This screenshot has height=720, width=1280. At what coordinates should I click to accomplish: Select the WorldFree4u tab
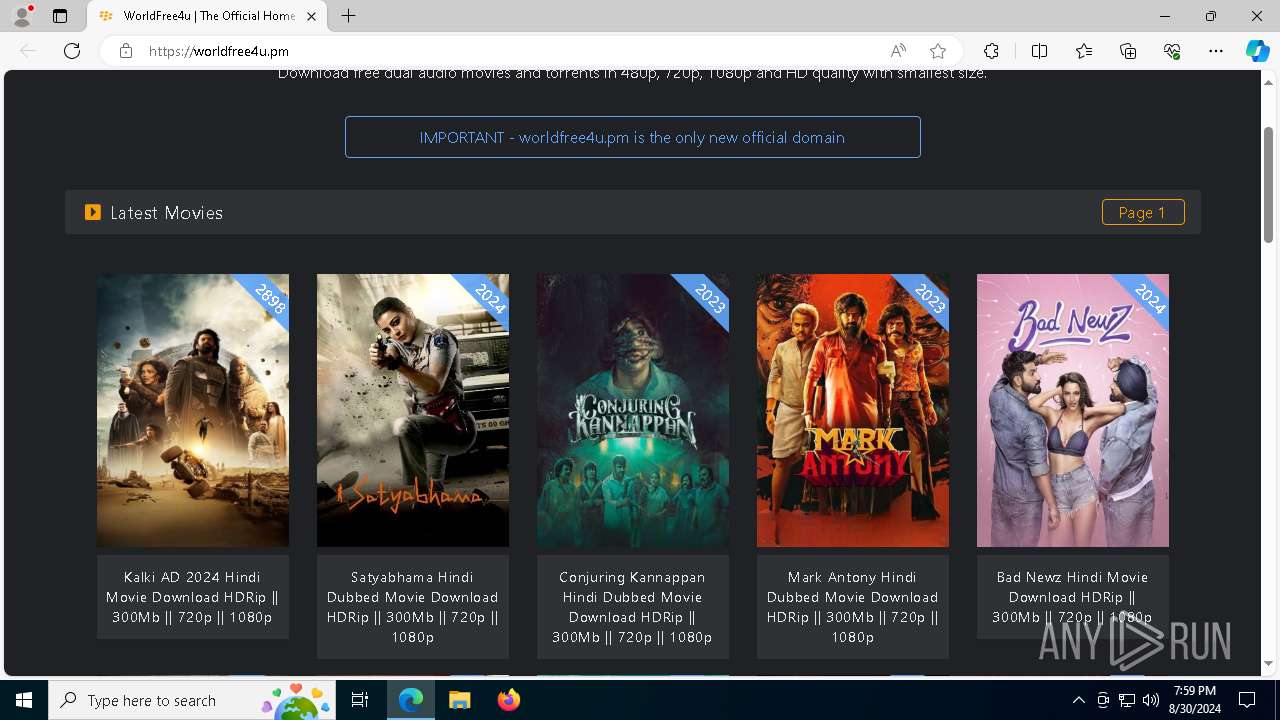coord(207,16)
